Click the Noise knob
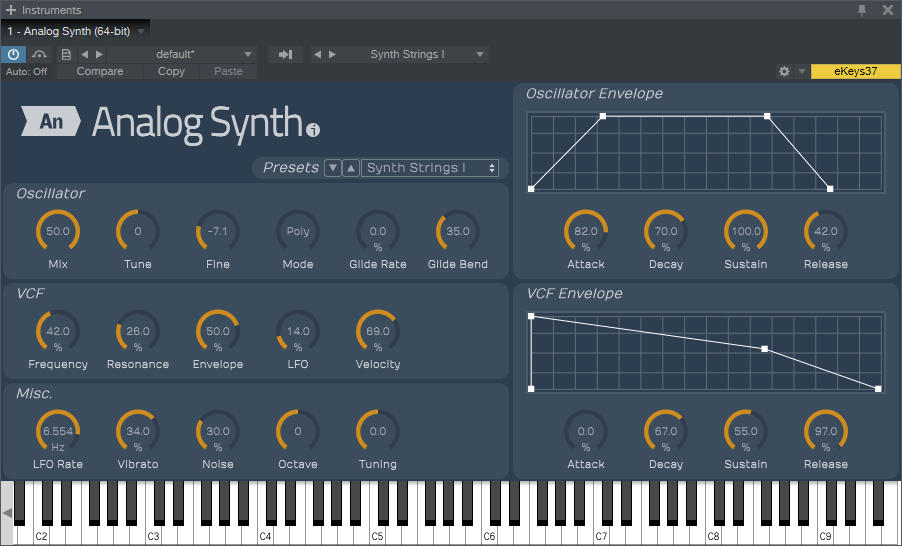Screen dimensions: 902x546 (x=217, y=431)
